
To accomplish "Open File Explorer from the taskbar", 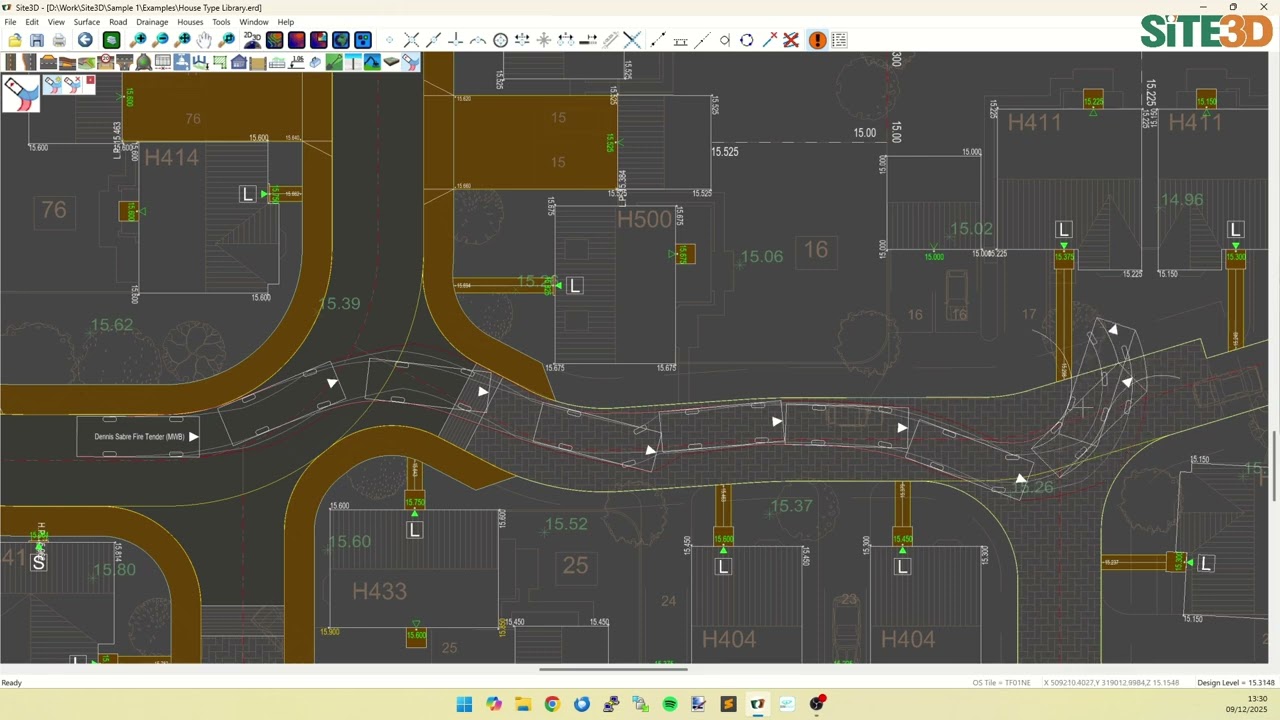I will [523, 704].
